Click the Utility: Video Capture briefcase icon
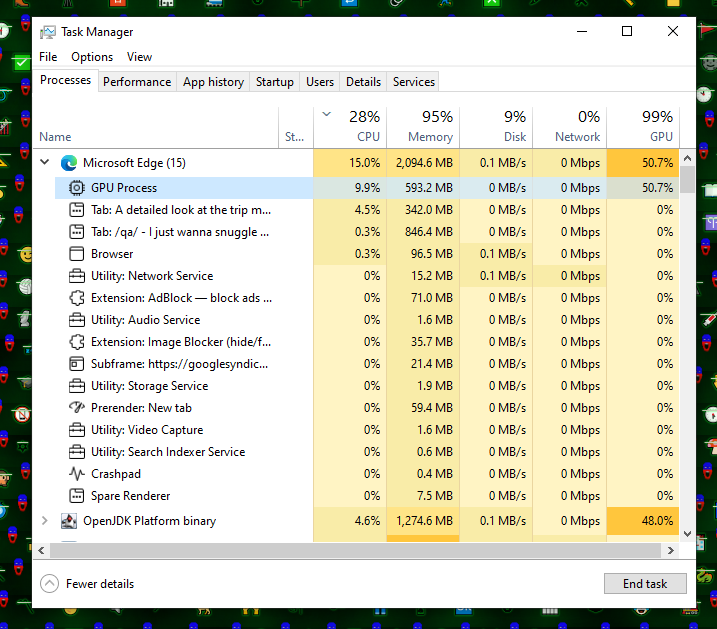Screen dimensions: 717x629 pos(76,430)
